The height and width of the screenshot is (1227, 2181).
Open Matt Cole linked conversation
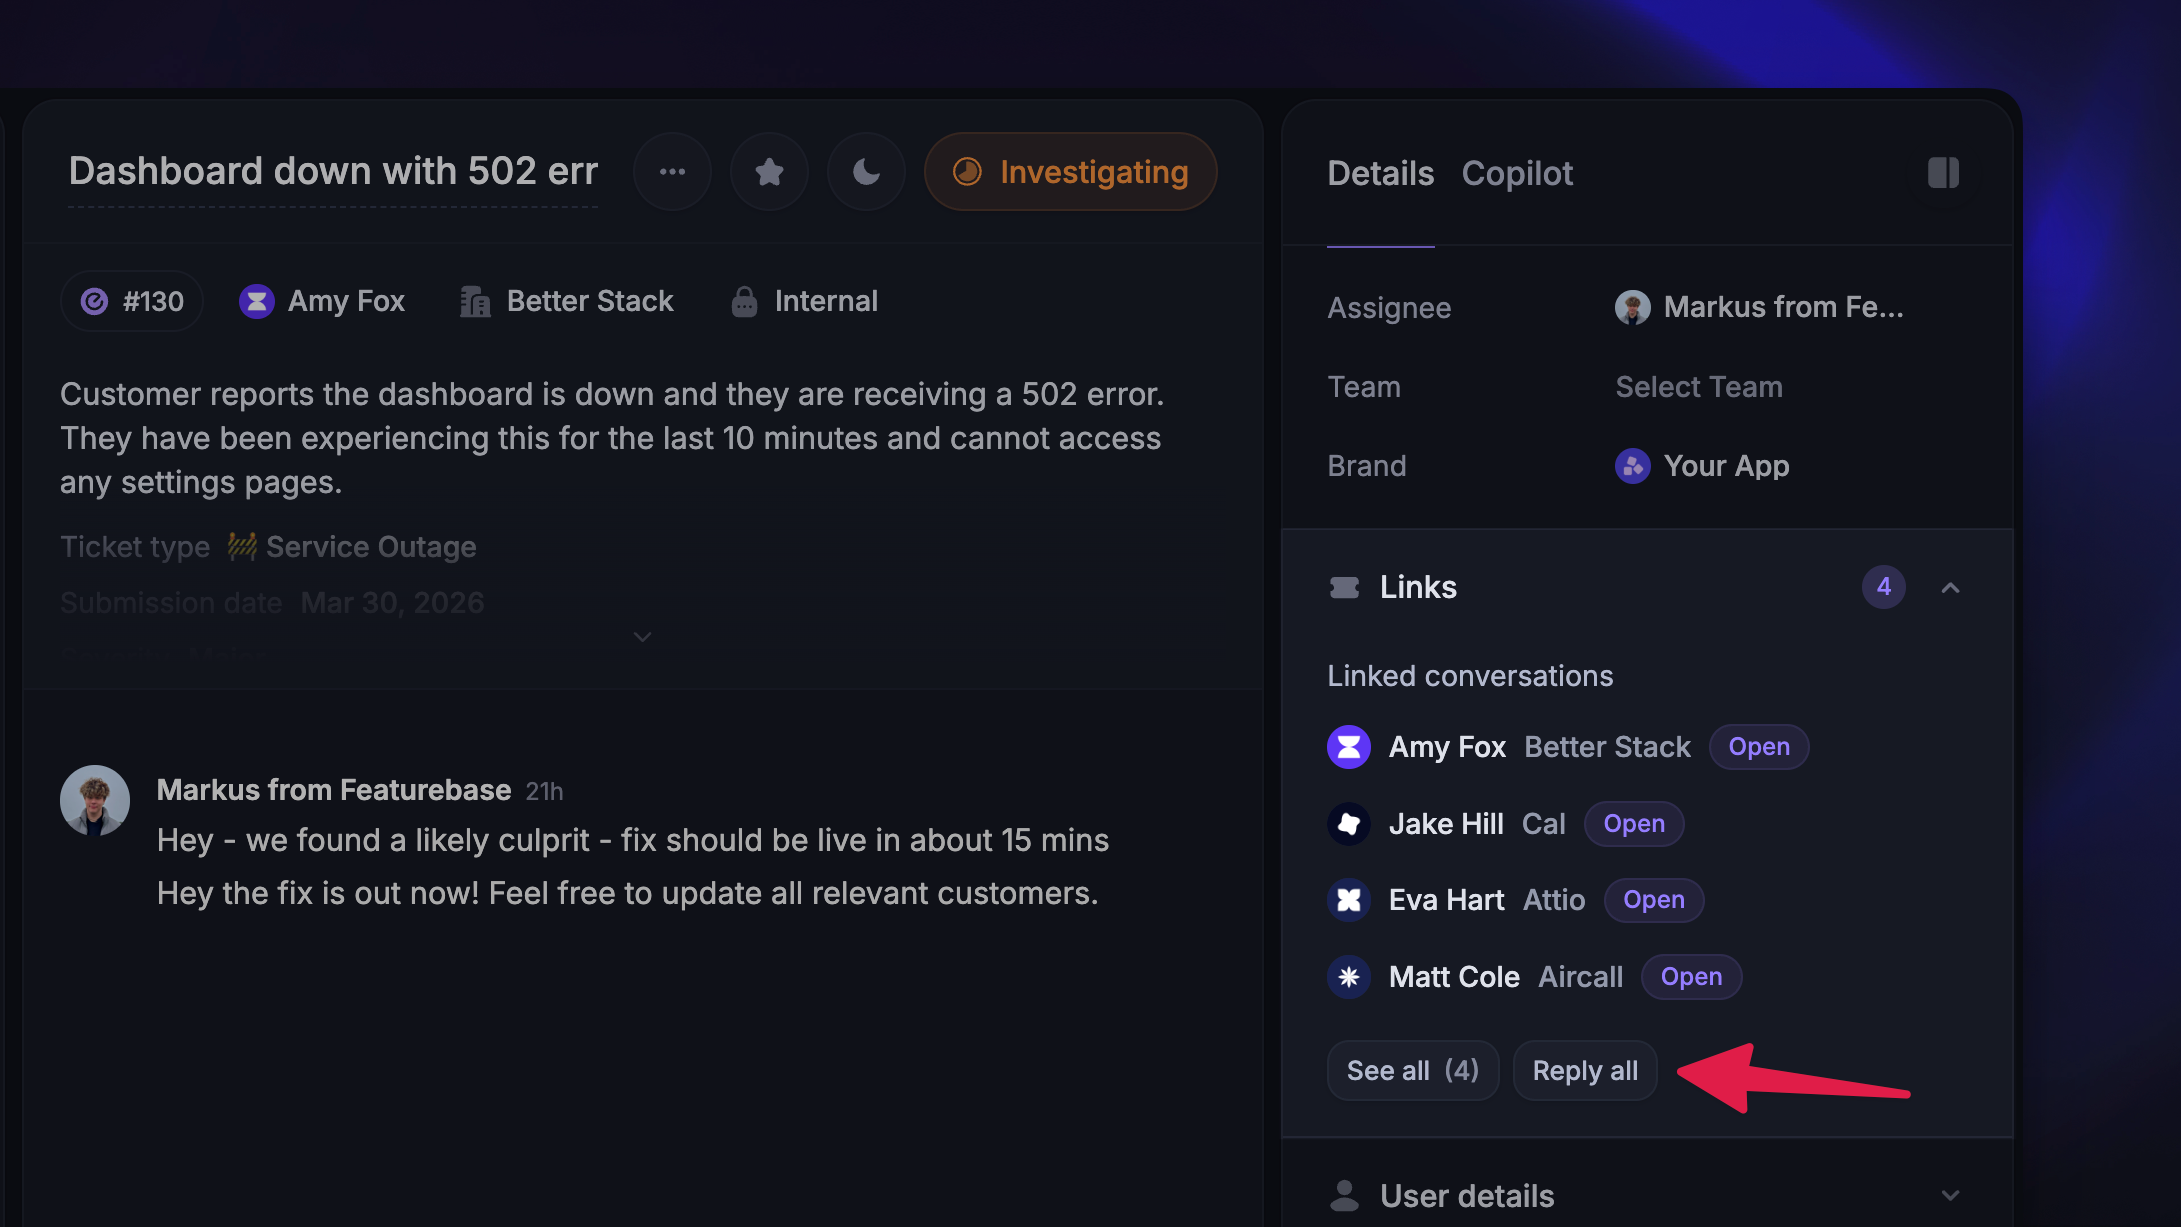click(x=1454, y=977)
